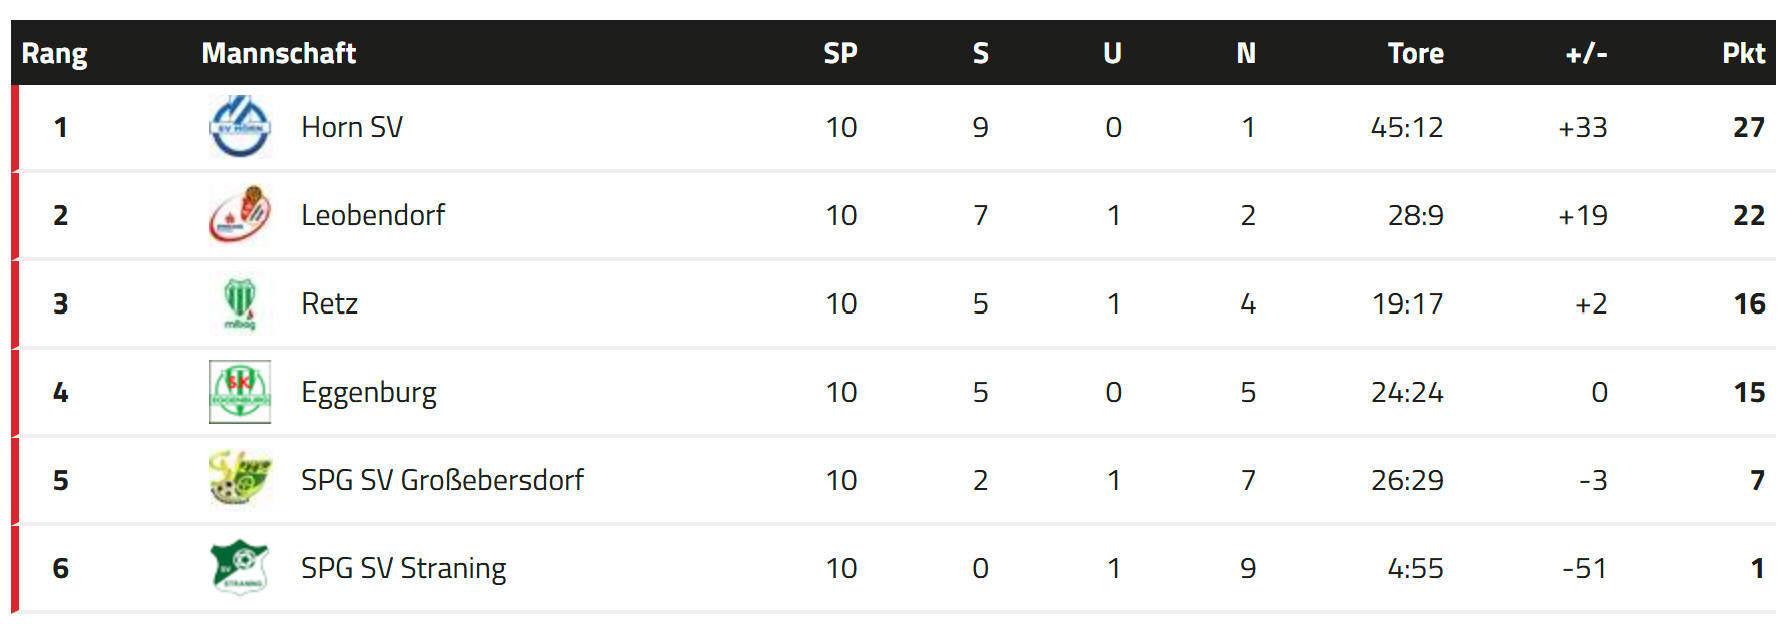Click Straning's 4:55 goals value
This screenshot has height=624, width=1792.
pos(1416,568)
